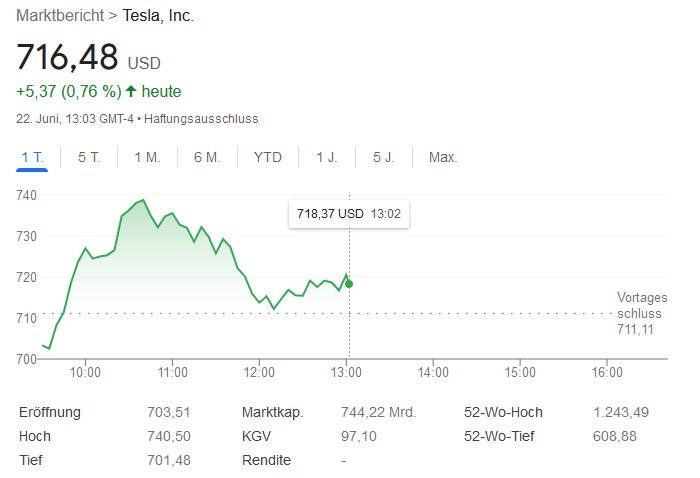Click the Vortagesschluss 711,11 label
This screenshot has width=700, height=478.
[x=641, y=313]
